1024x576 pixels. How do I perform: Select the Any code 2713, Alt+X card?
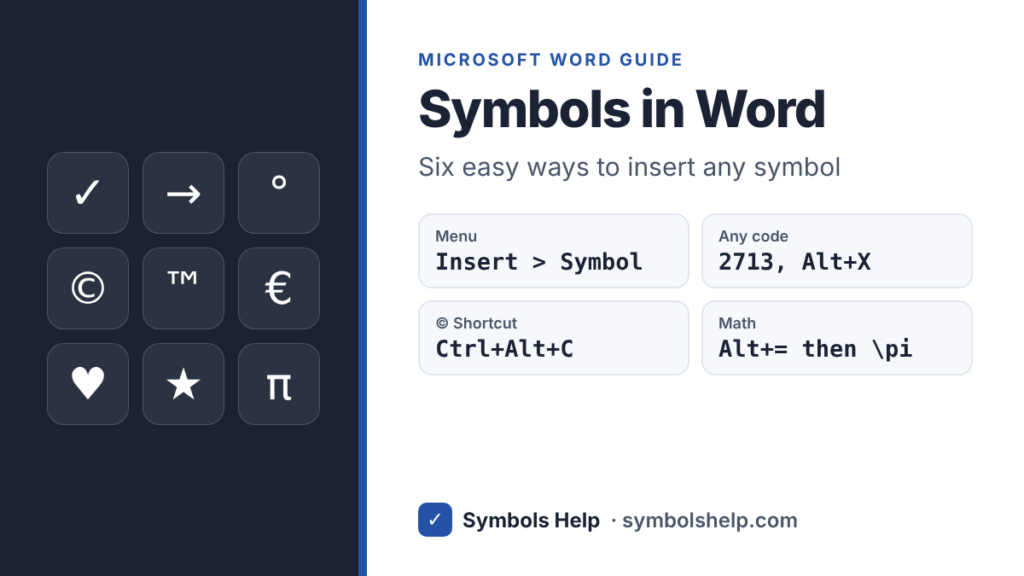[x=837, y=251]
